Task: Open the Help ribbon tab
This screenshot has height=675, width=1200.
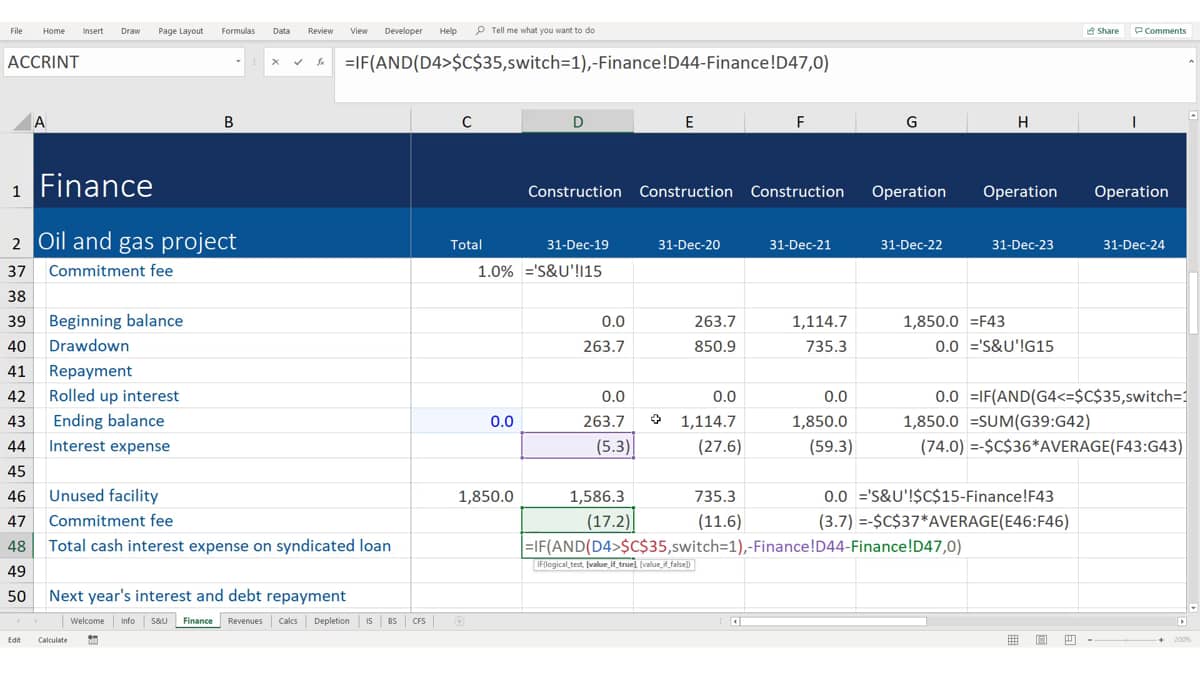Action: (x=448, y=31)
